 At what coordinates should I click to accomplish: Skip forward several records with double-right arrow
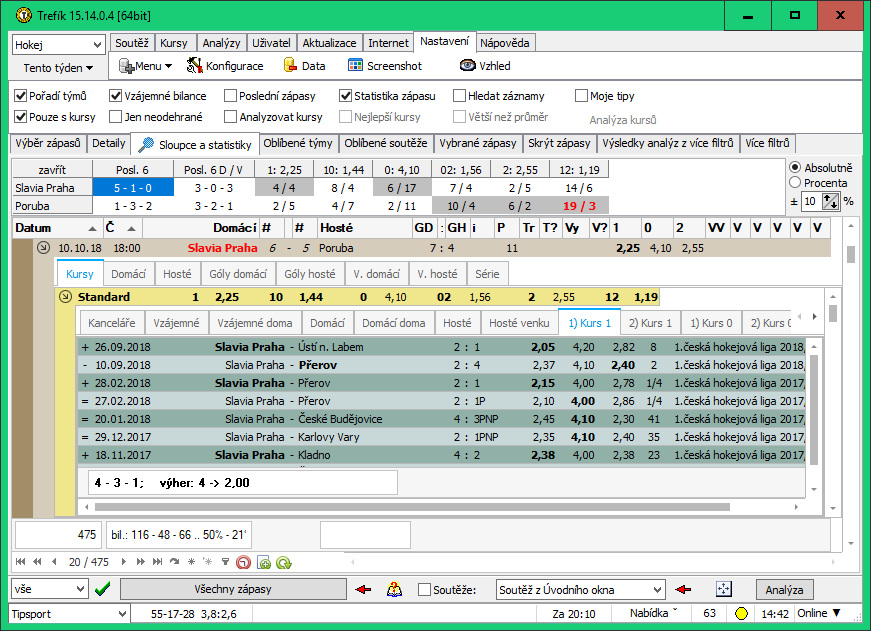[x=141, y=562]
